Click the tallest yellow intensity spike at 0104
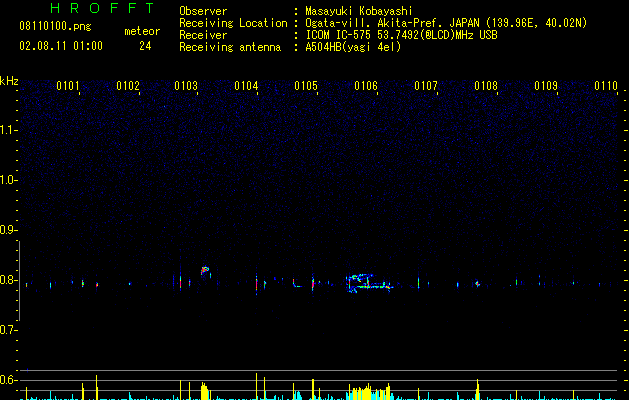 (x=256, y=386)
